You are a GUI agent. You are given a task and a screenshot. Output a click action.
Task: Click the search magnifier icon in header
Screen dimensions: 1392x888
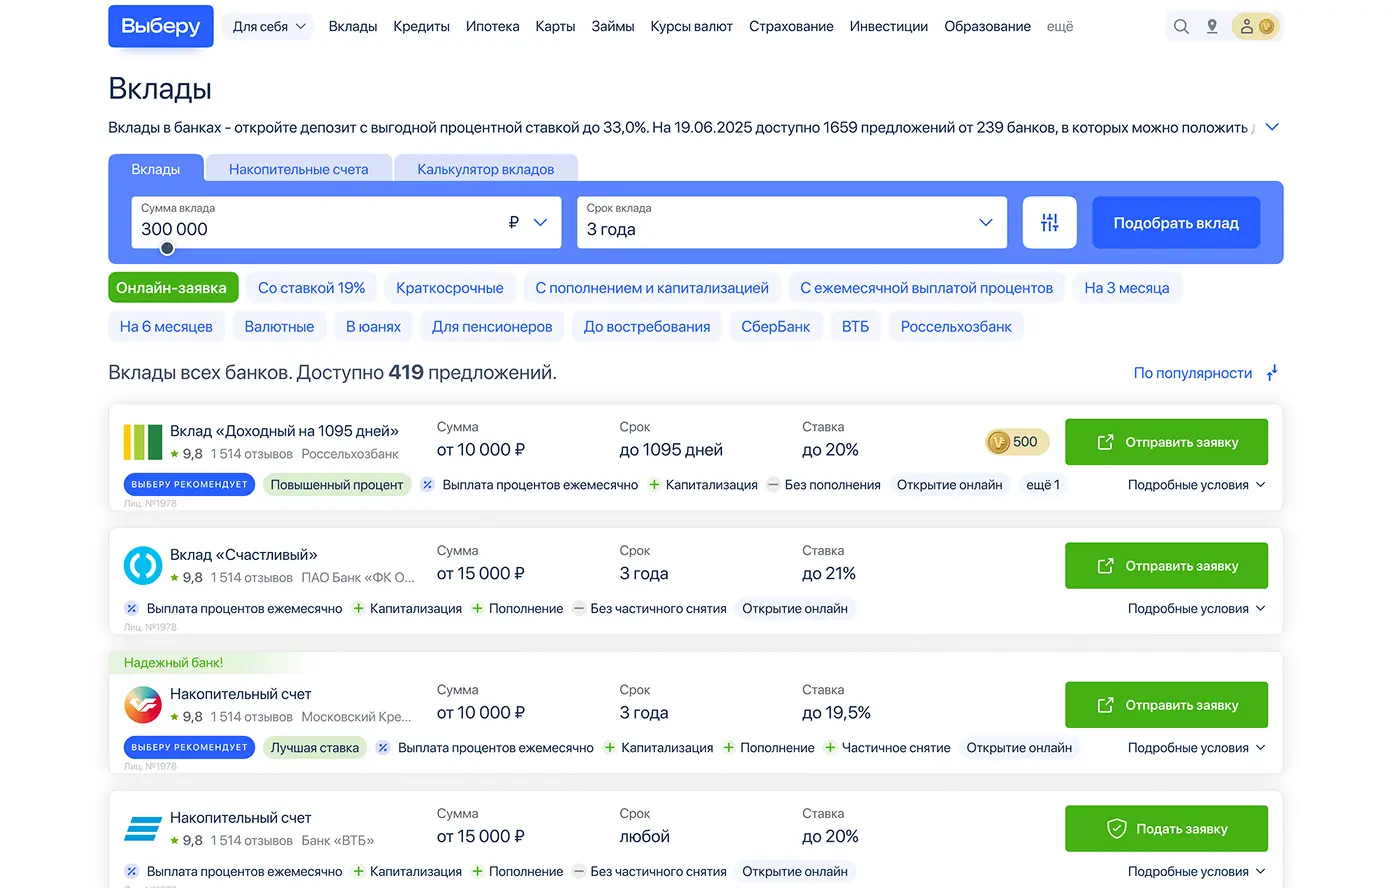click(x=1181, y=27)
